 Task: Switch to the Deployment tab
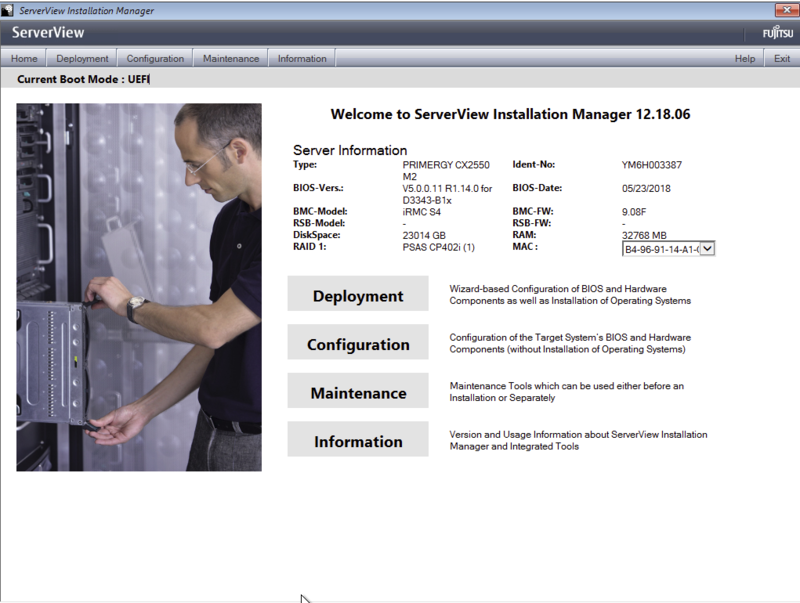click(x=82, y=58)
